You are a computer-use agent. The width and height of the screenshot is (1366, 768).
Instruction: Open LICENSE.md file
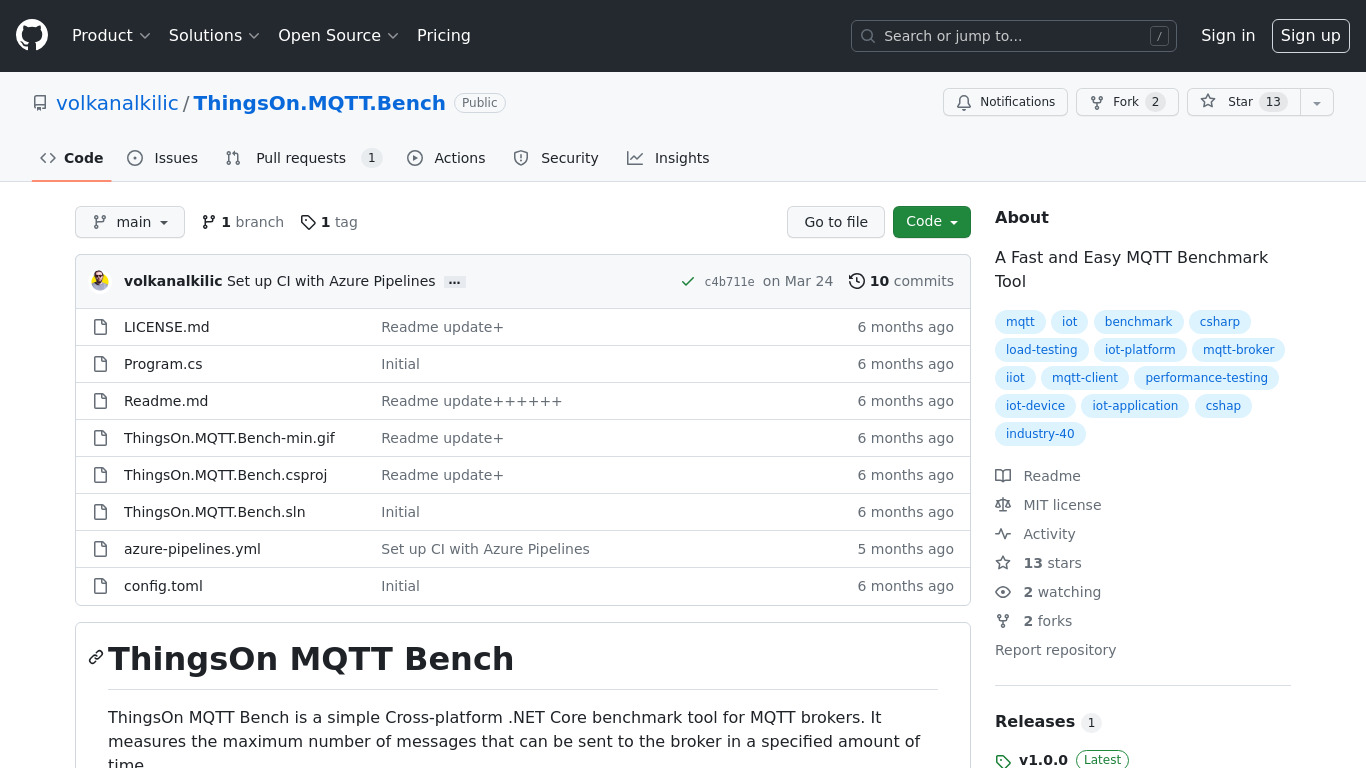[166, 327]
